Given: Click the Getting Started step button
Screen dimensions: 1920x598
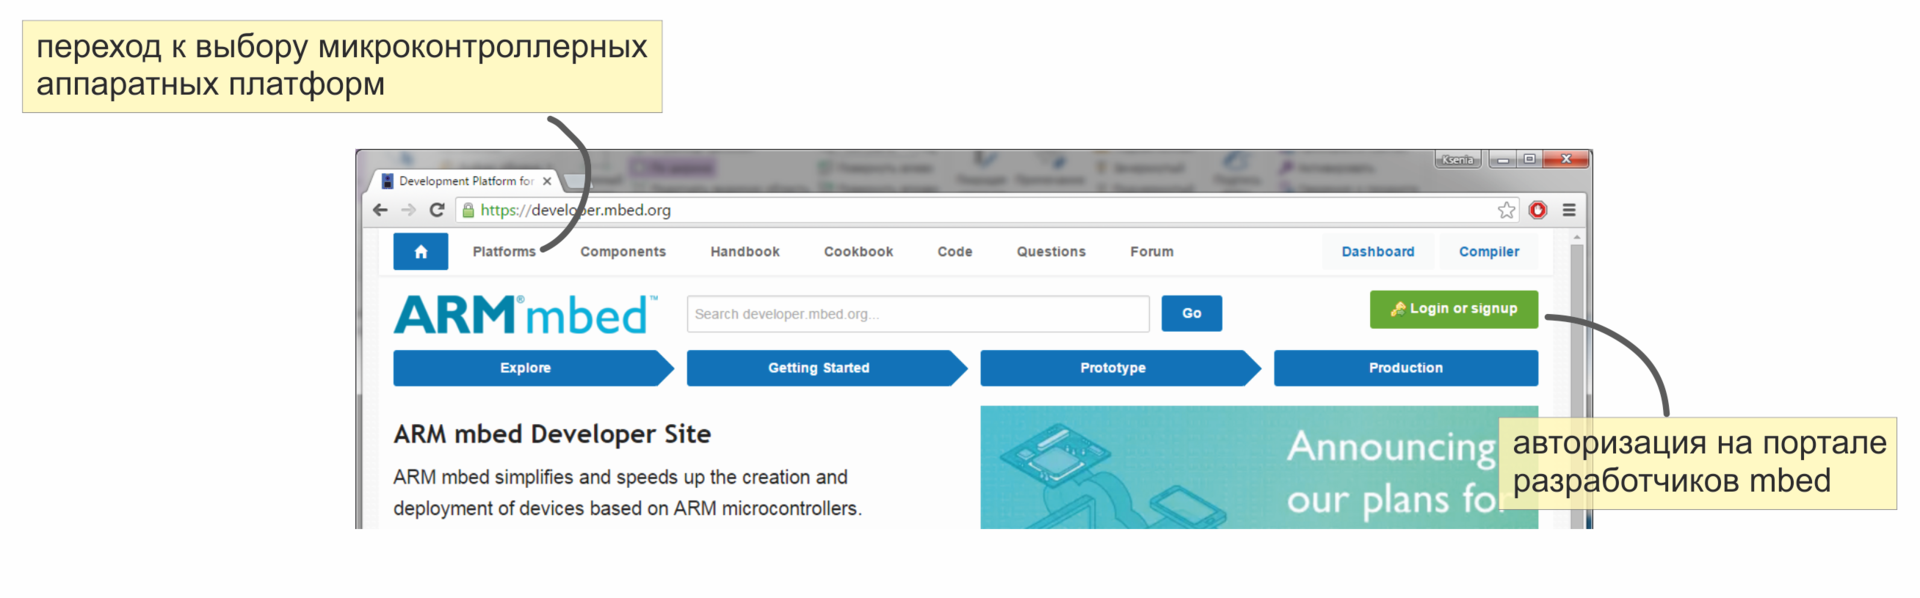Looking at the screenshot, I should 827,368.
